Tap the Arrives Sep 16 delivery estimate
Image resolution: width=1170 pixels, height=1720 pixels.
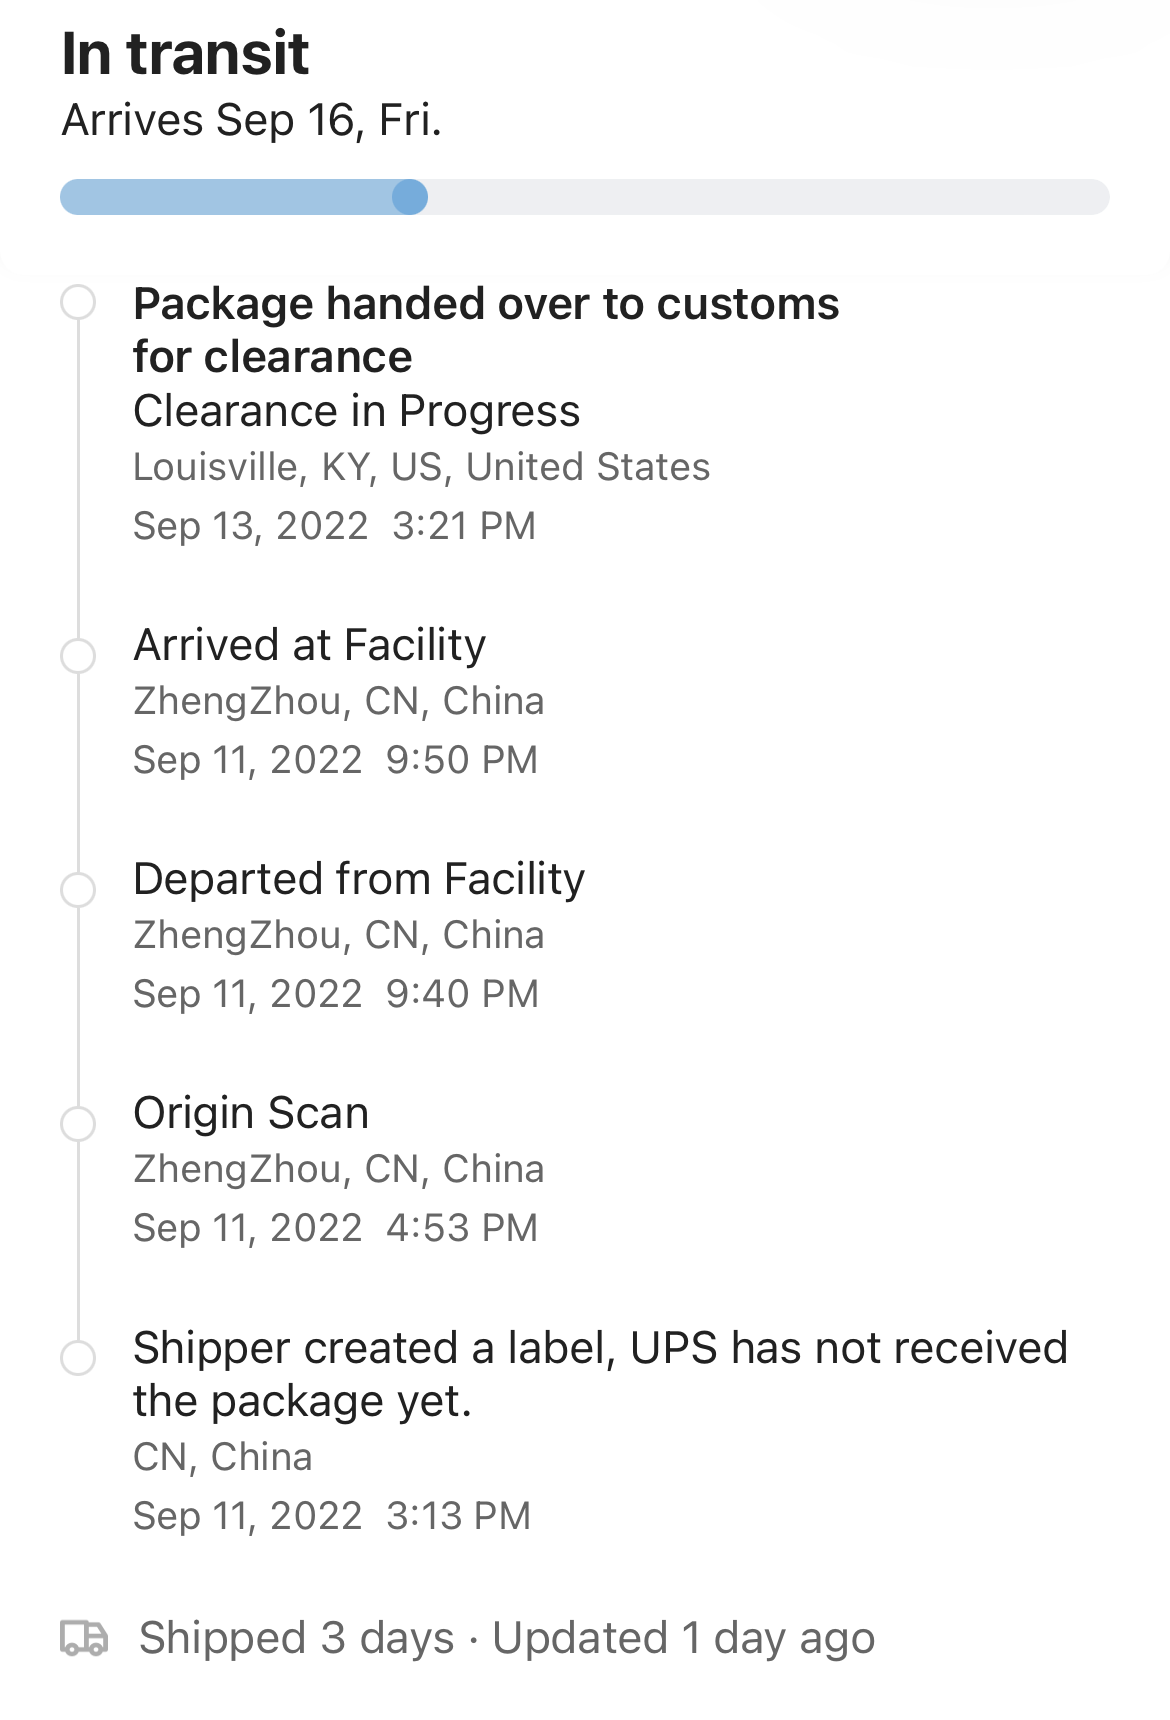[x=251, y=120]
